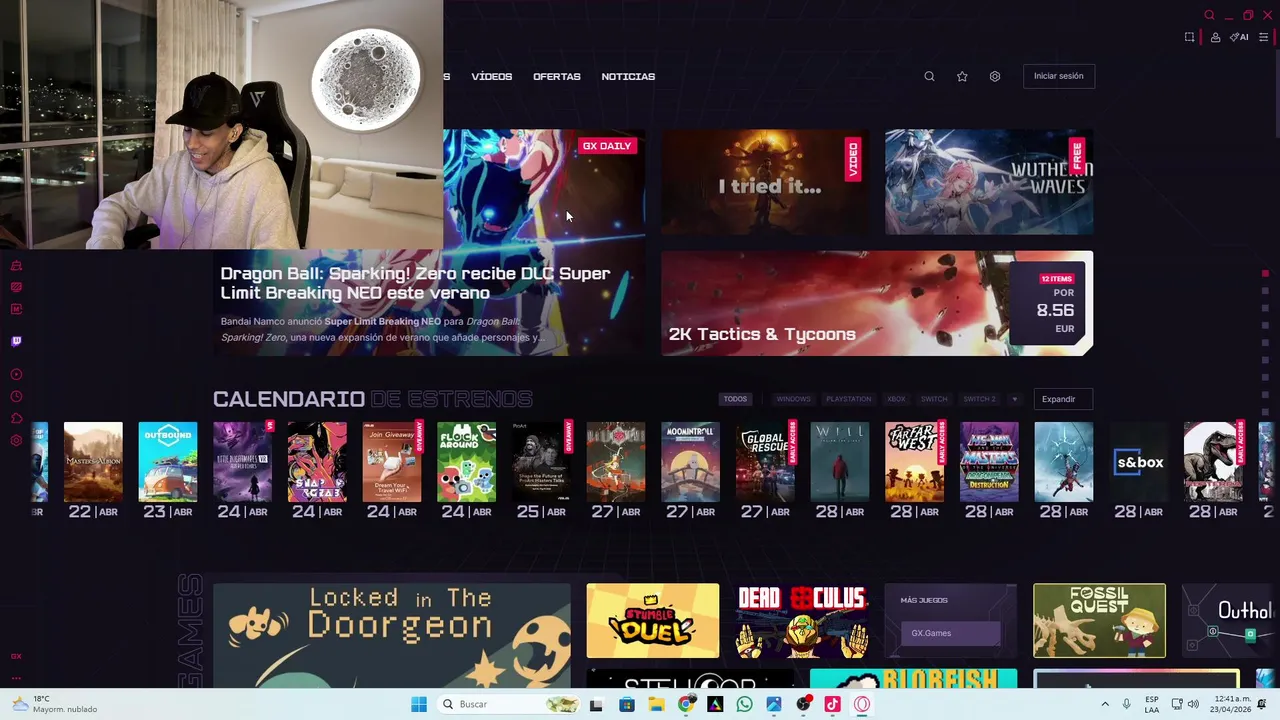This screenshot has width=1280, height=720.
Task: Open the extensions cube icon in sidebar
Action: [16, 418]
